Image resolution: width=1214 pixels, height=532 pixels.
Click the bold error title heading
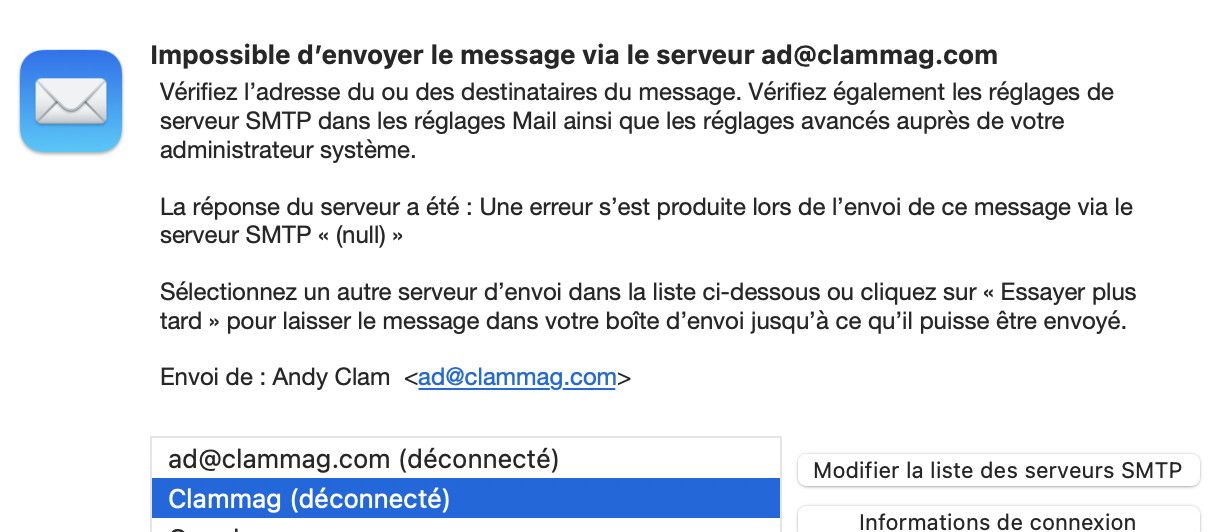coord(573,55)
